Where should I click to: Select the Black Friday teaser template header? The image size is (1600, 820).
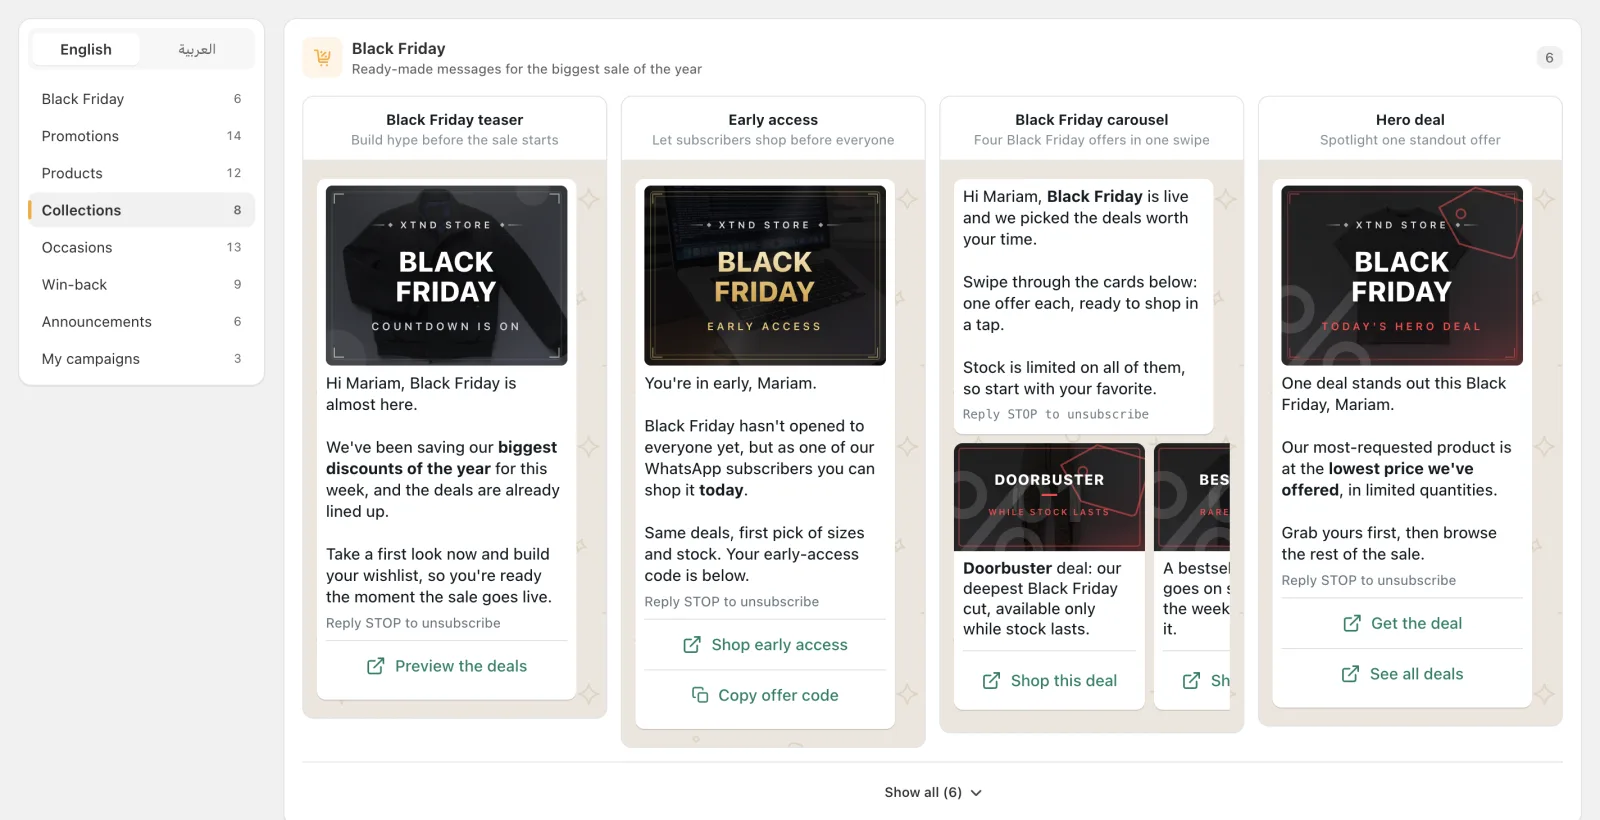(455, 129)
